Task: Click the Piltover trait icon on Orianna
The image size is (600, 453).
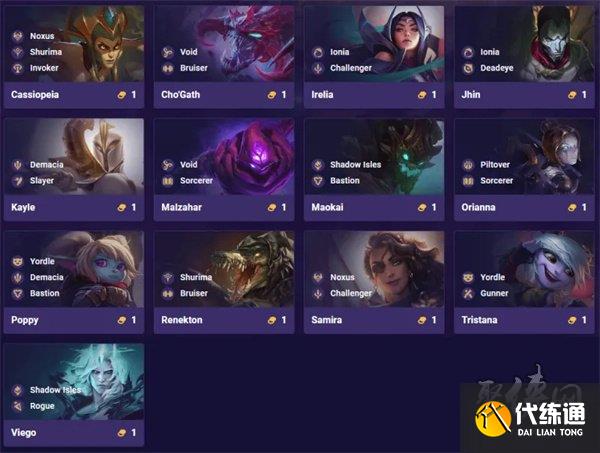Action: [x=468, y=165]
